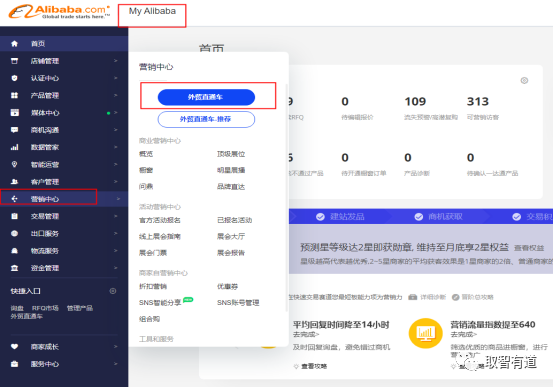
Task: Open settings gear next to 快捷入口
Action: (113, 291)
